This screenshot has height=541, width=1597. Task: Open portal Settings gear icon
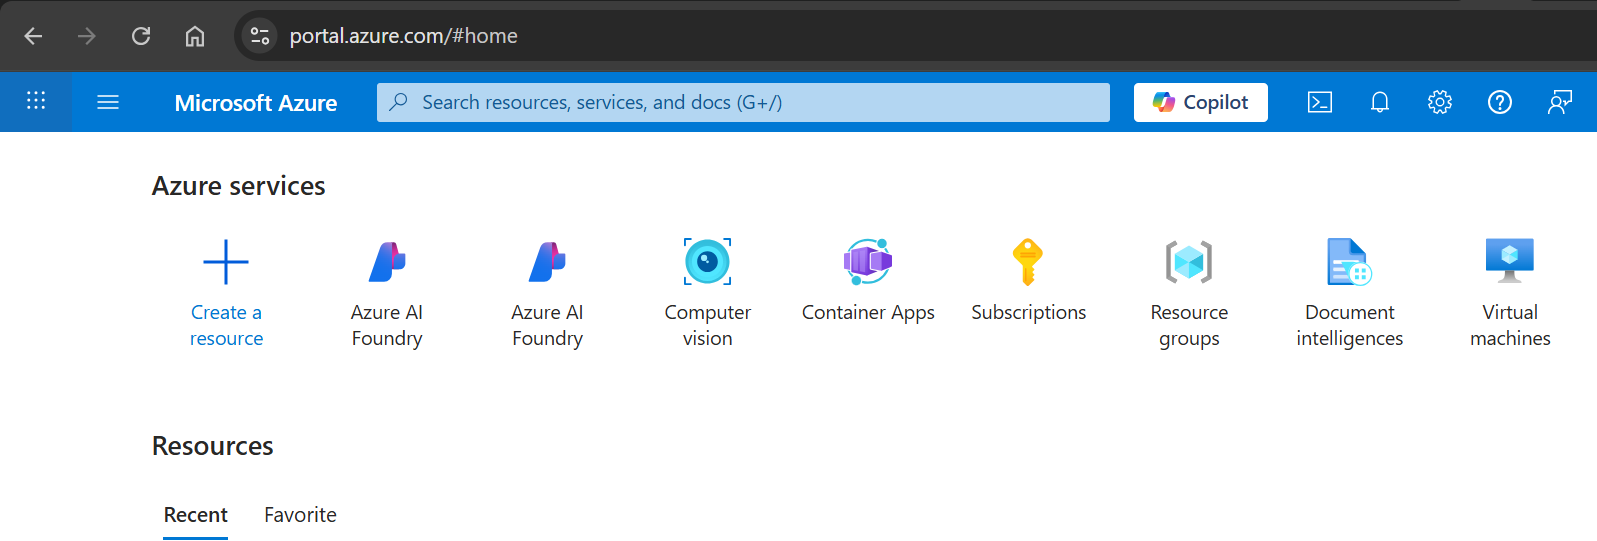click(x=1440, y=102)
